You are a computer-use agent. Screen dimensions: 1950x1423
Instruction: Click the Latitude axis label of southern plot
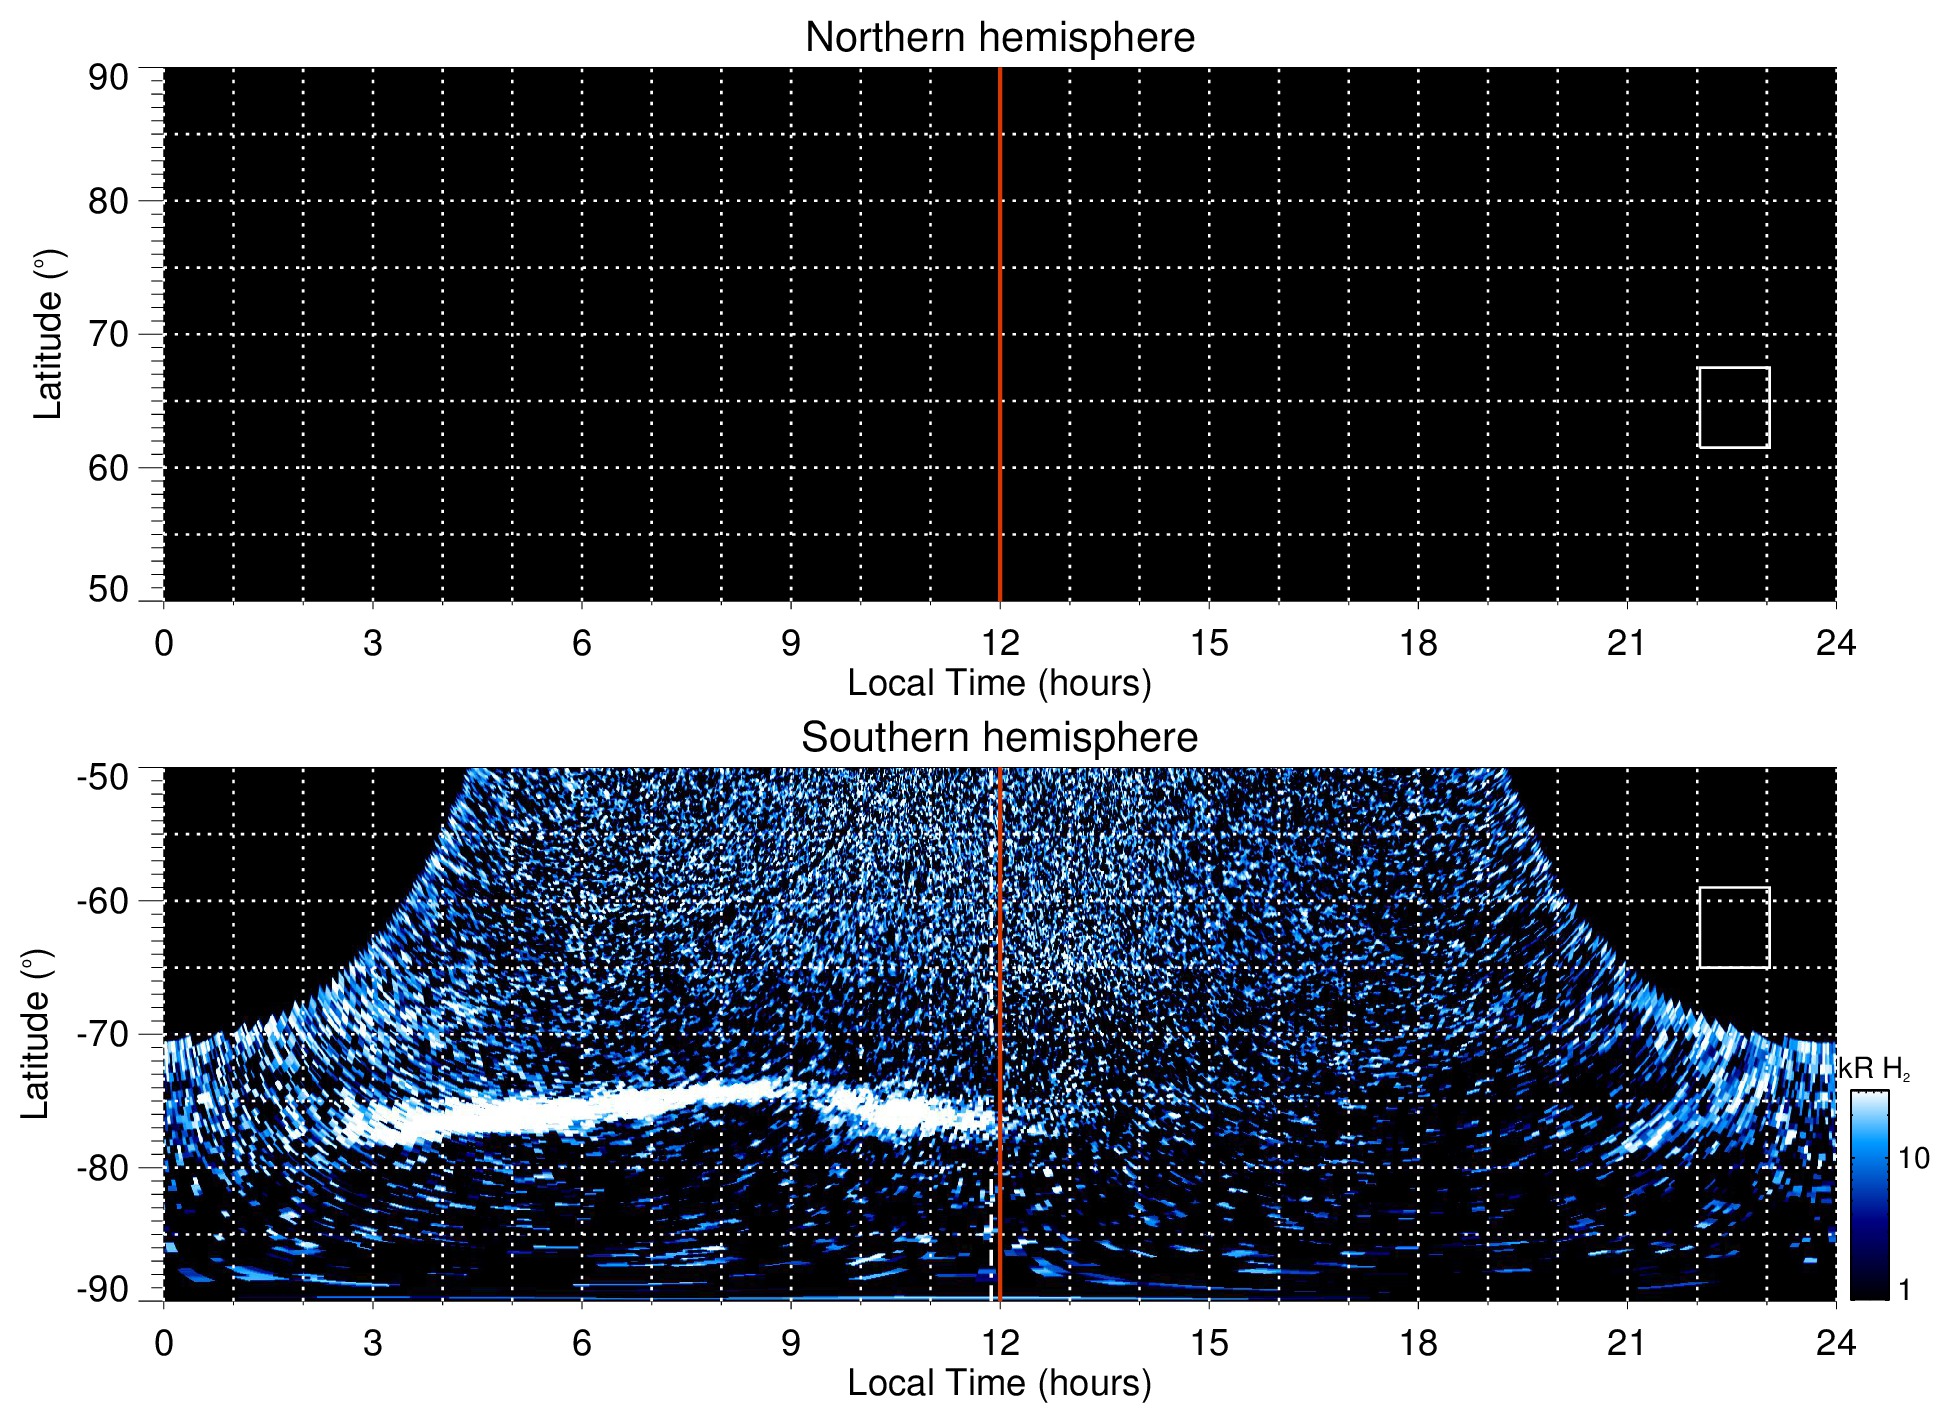tap(36, 1034)
